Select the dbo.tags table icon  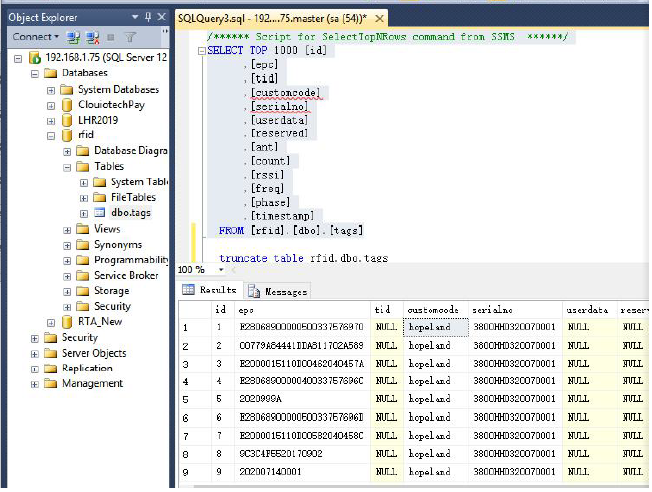click(99, 213)
